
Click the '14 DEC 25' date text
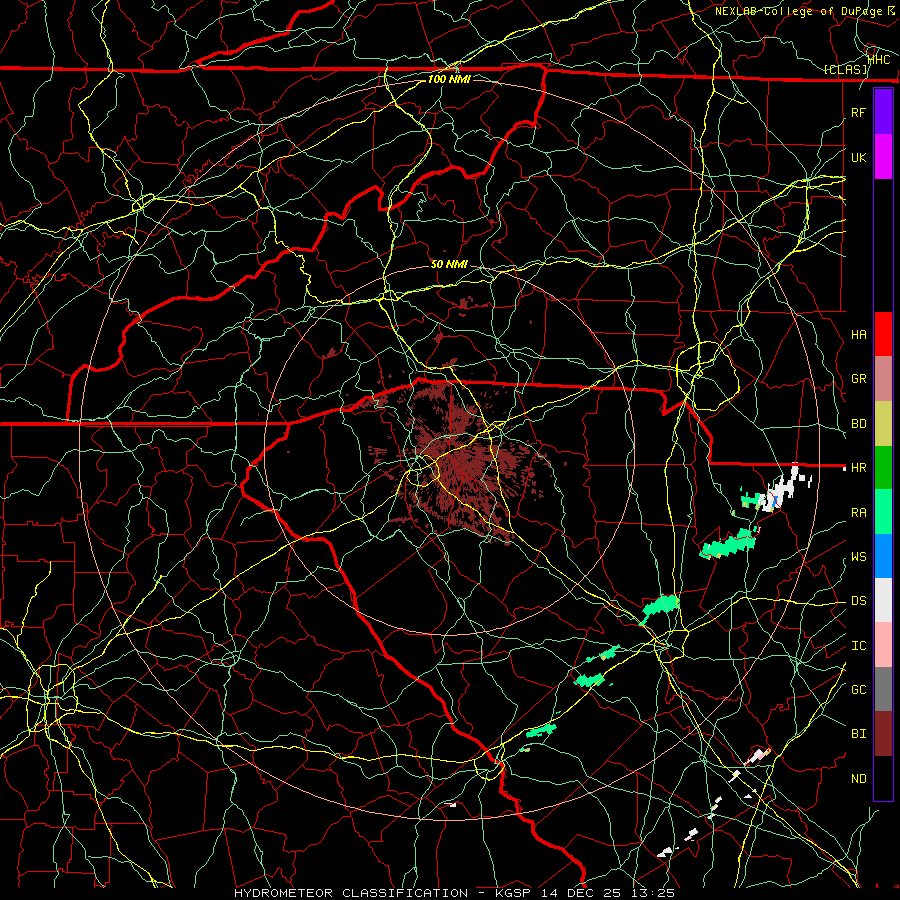coord(581,893)
